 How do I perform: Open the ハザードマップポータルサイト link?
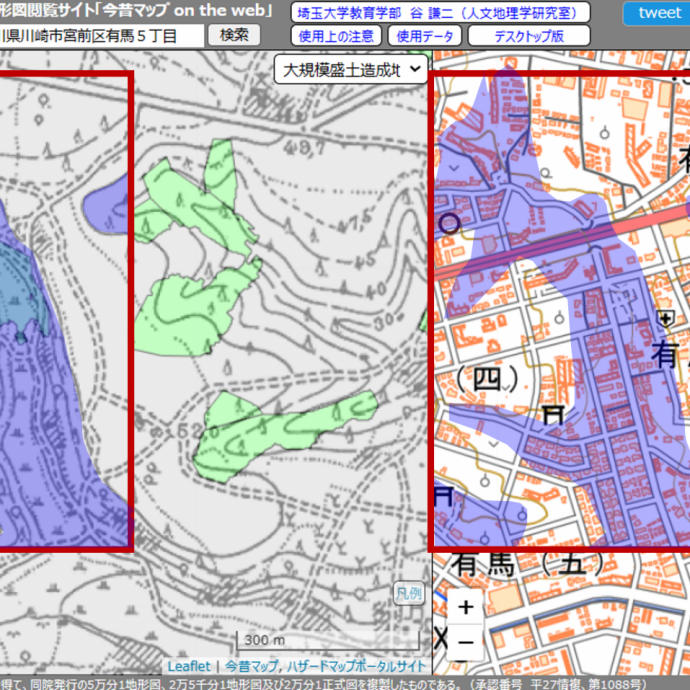(x=356, y=666)
